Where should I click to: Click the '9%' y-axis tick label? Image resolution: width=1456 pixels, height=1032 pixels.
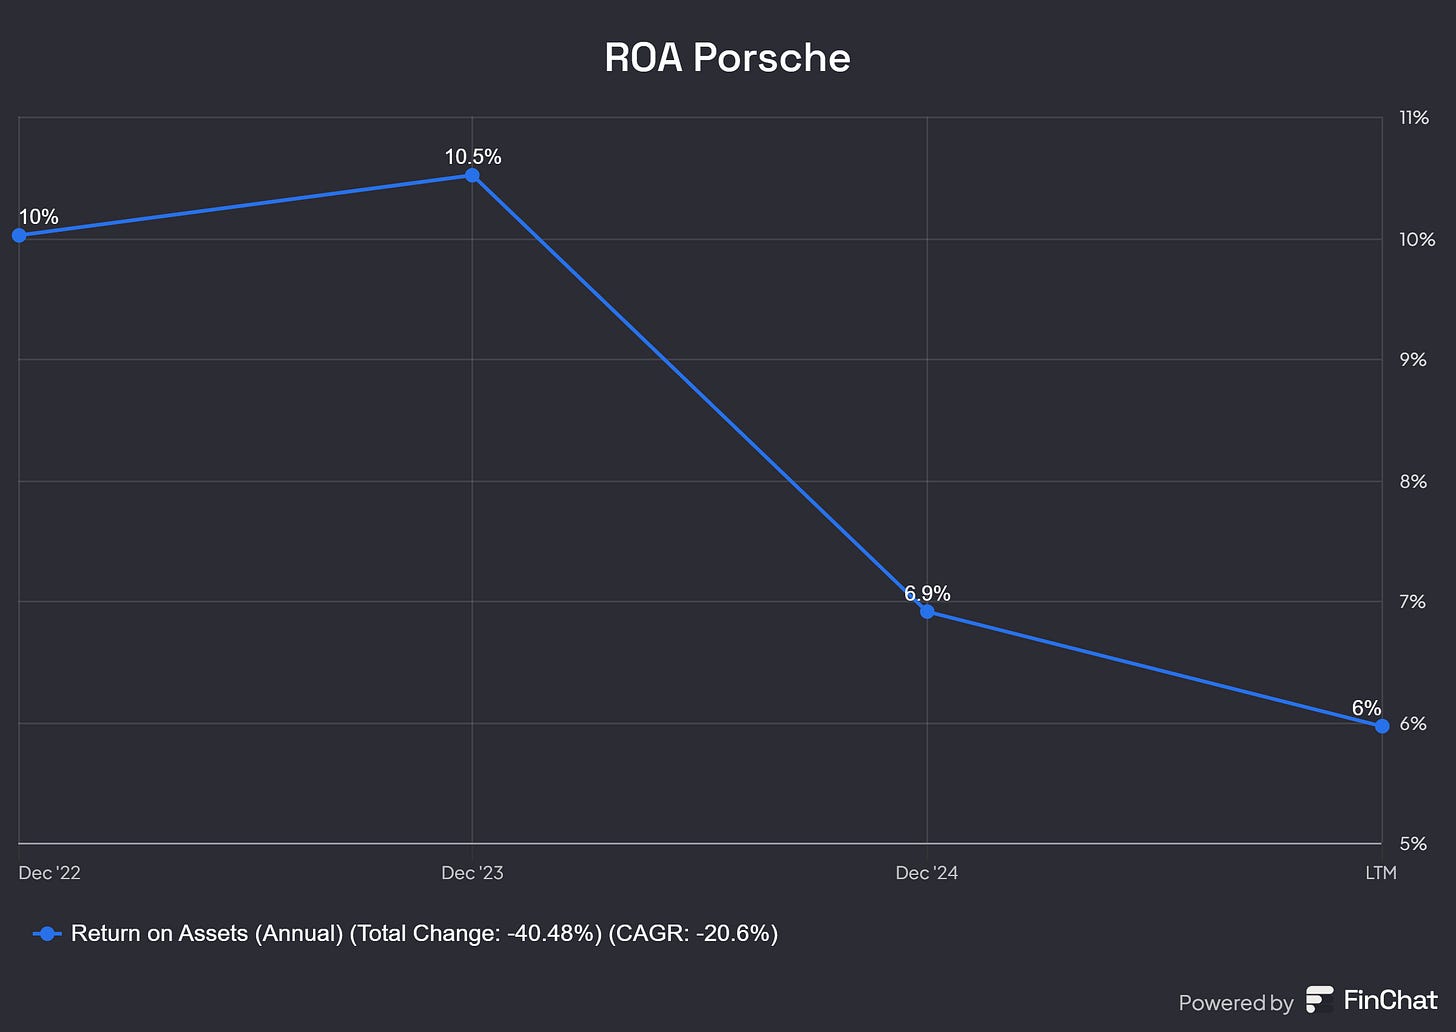[1413, 360]
